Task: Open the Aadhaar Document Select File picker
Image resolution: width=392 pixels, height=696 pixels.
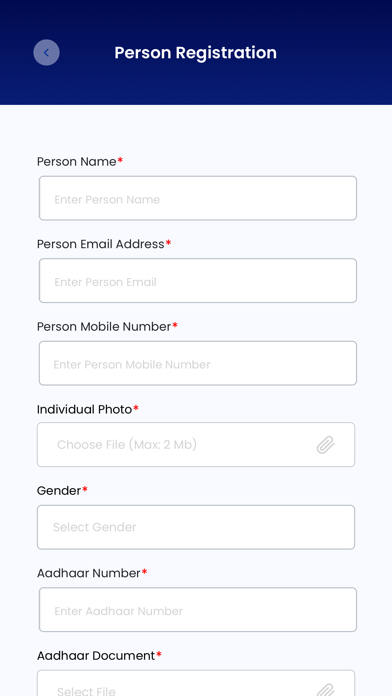Action: [x=196, y=683]
